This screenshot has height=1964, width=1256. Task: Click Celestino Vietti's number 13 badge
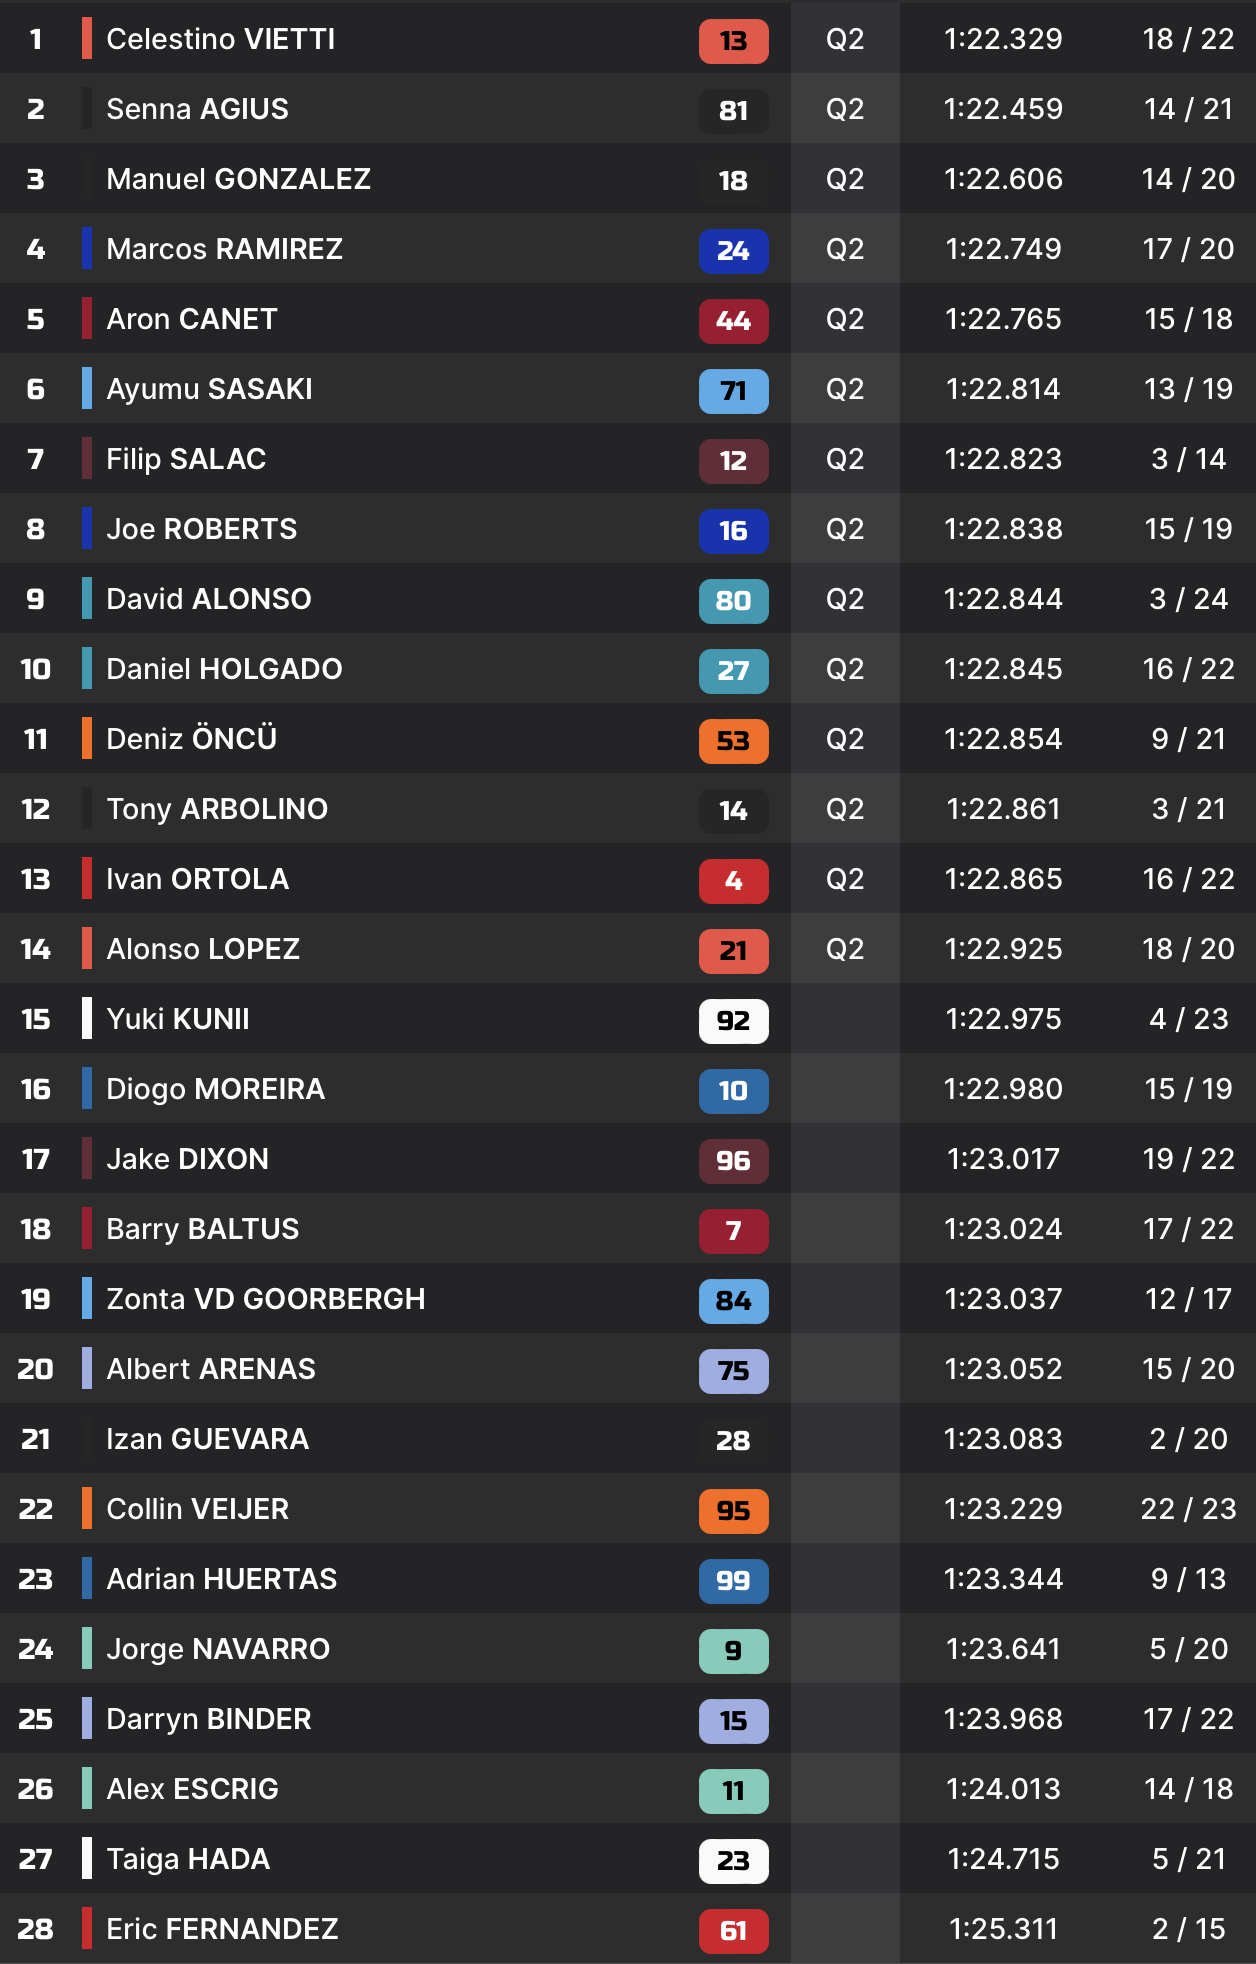pos(733,41)
